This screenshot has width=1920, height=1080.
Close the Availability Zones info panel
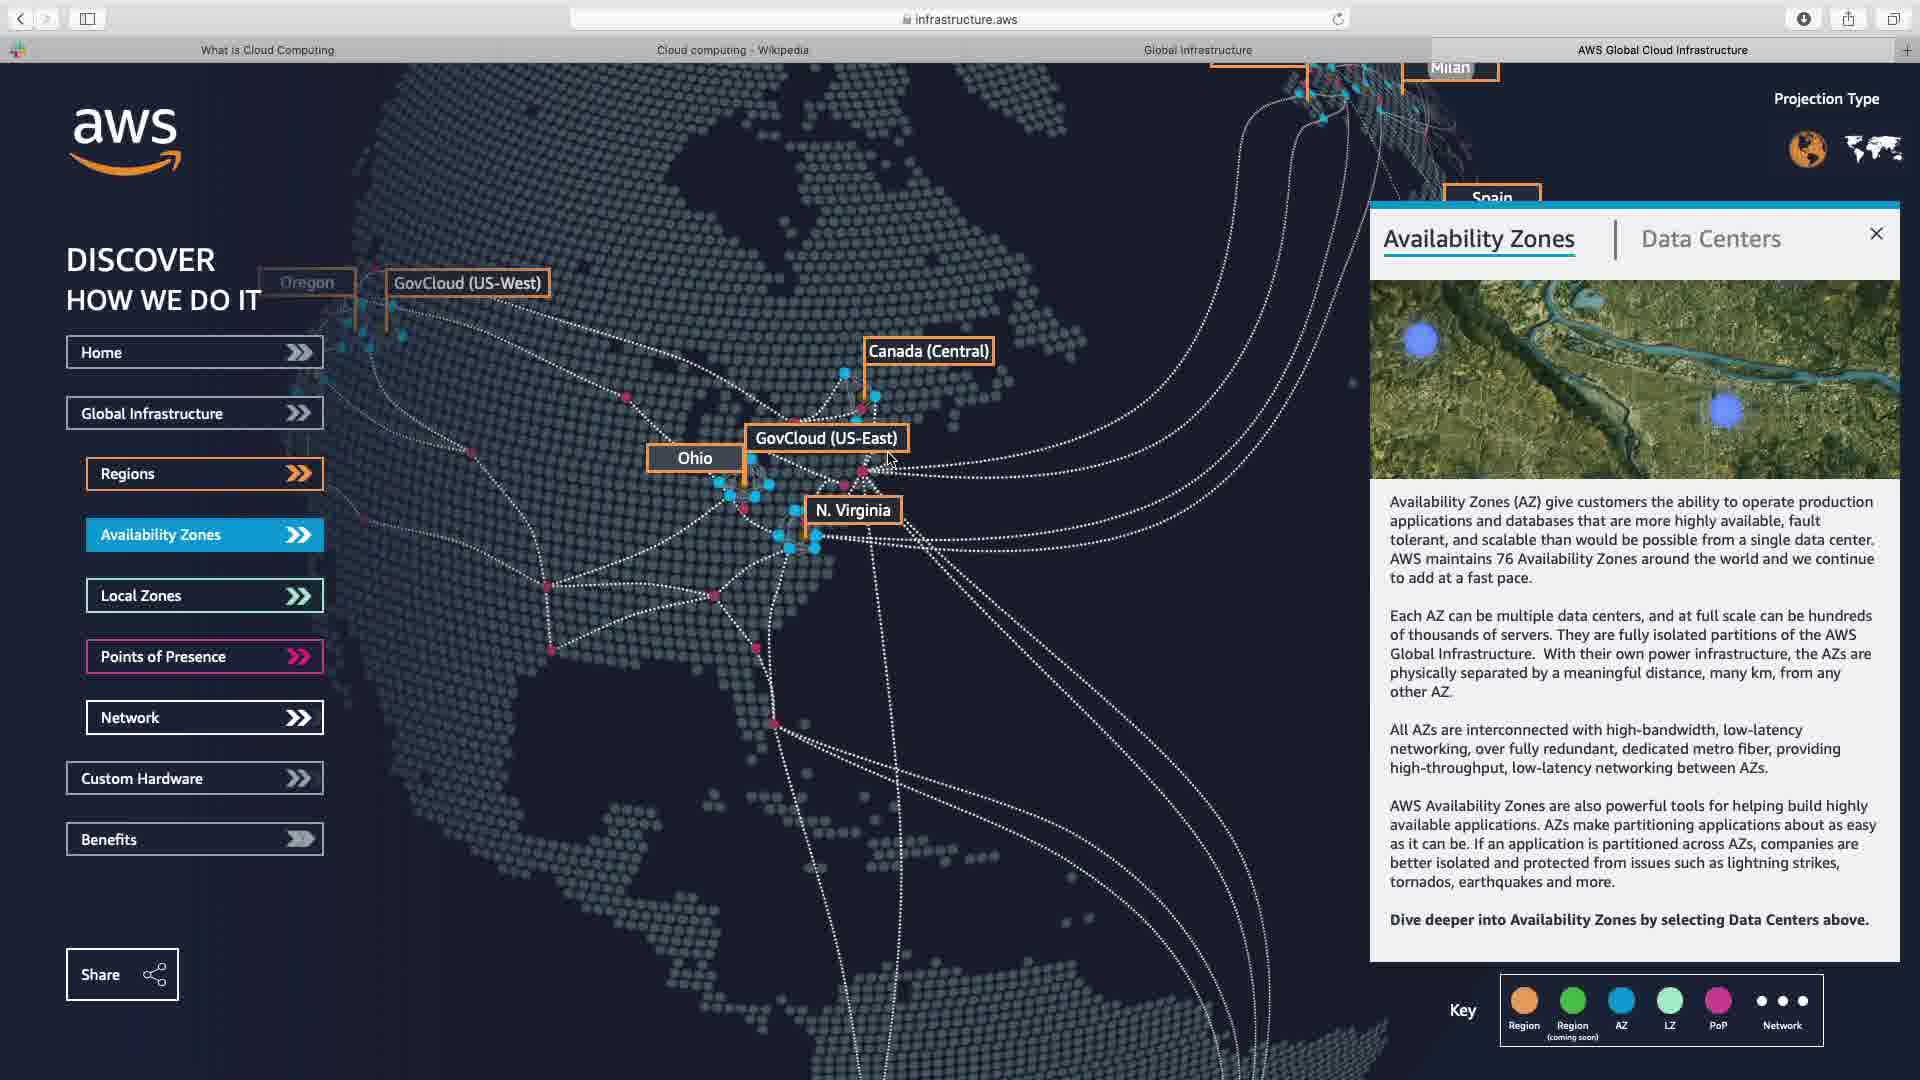1876,234
